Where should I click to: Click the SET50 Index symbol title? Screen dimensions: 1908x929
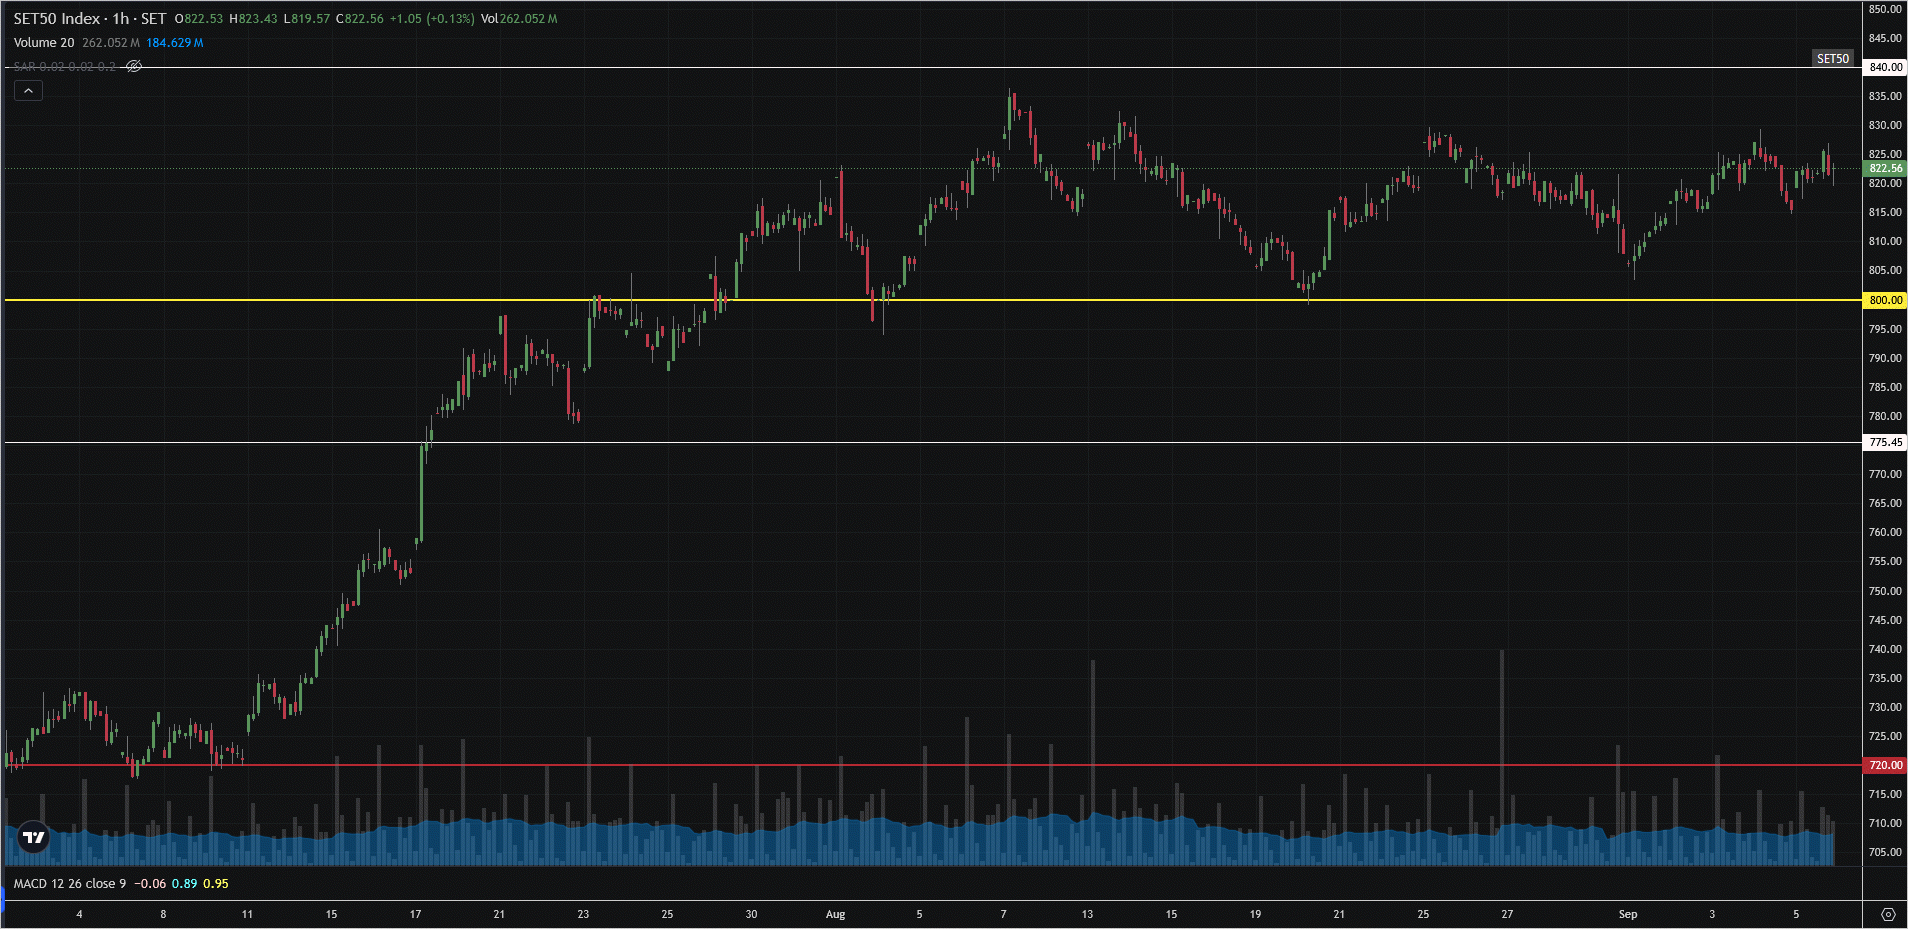(x=57, y=19)
